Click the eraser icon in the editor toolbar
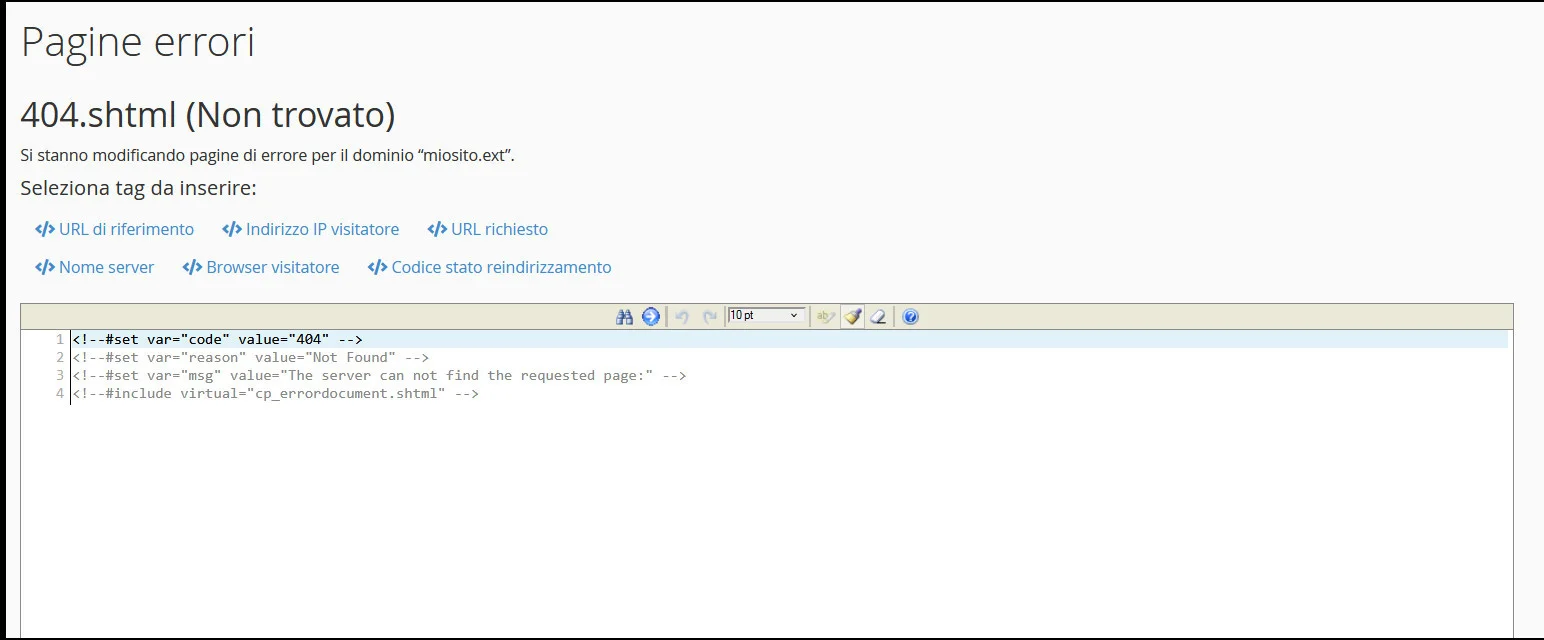1544x640 pixels. (x=878, y=316)
